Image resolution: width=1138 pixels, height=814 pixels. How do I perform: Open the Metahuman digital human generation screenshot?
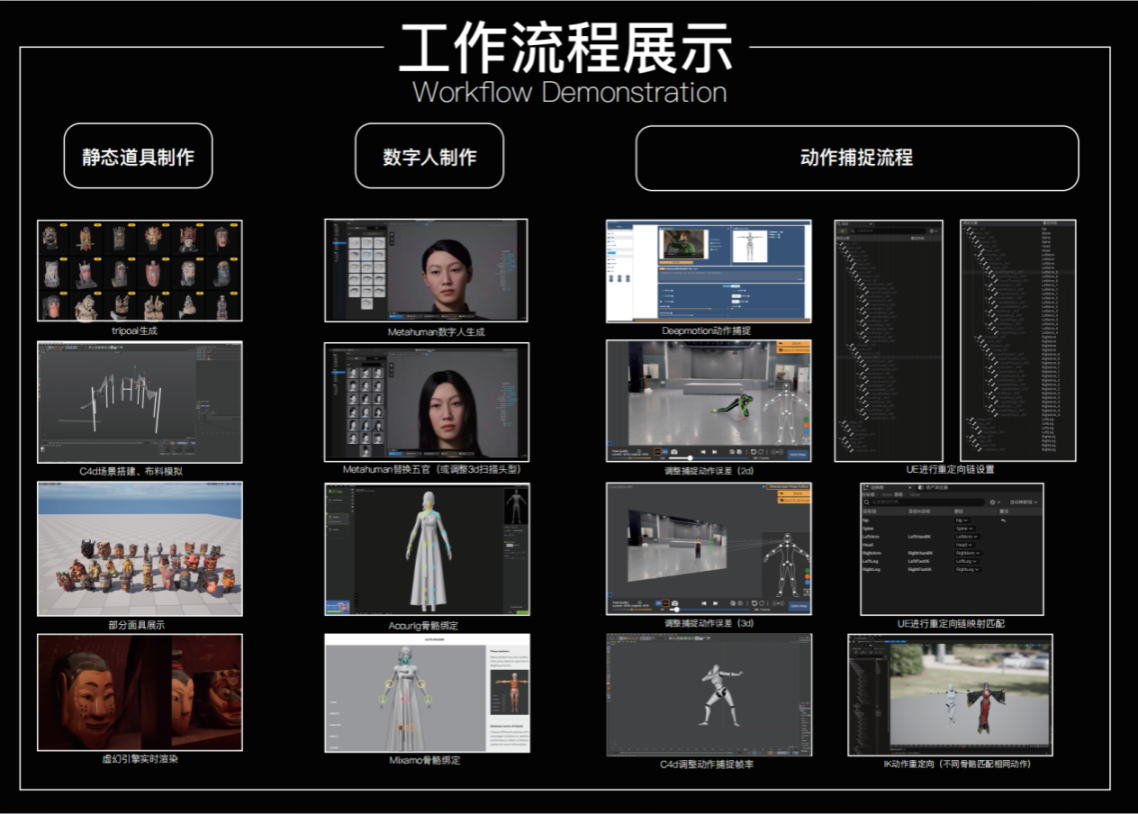coord(427,271)
